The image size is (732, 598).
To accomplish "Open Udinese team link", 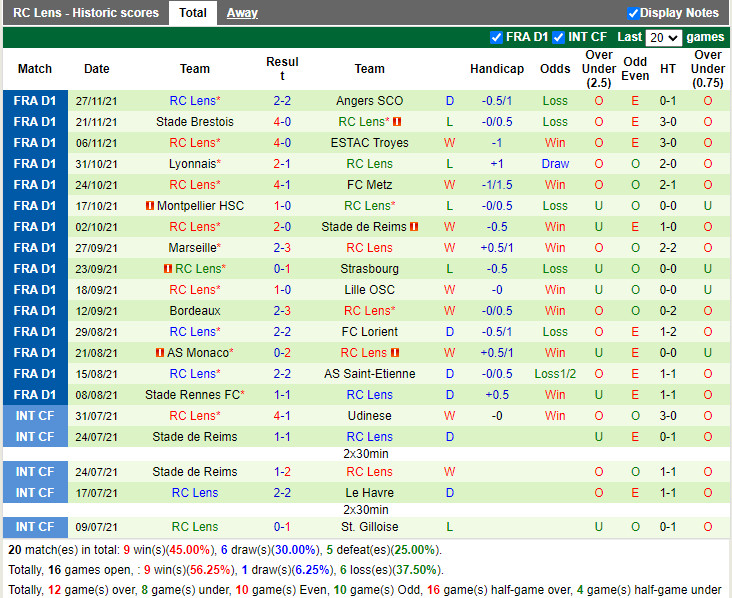I will [369, 416].
